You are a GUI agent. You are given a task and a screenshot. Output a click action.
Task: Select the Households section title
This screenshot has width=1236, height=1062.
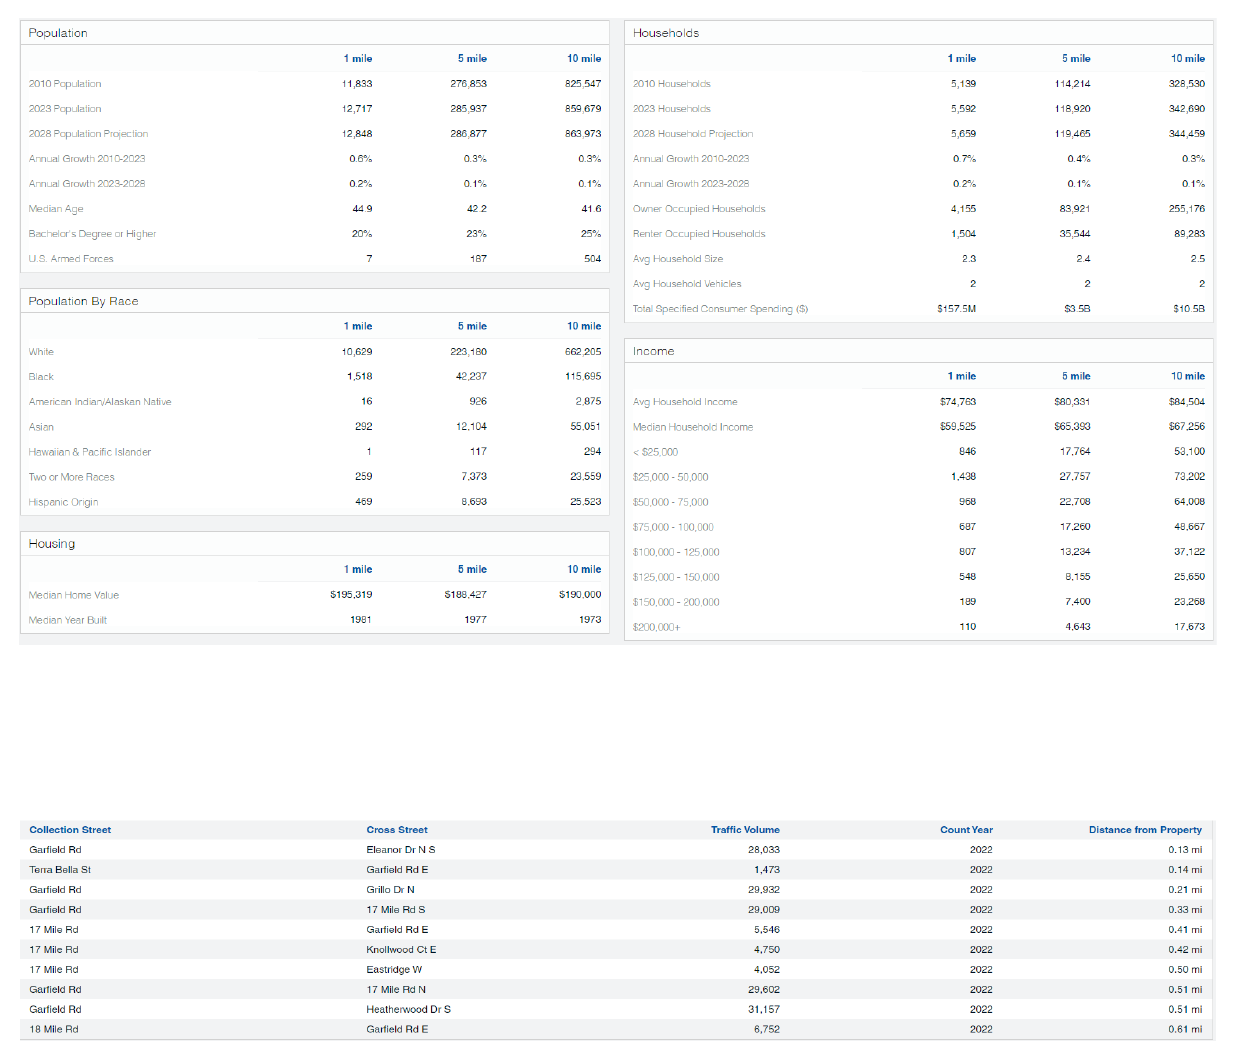(x=665, y=33)
